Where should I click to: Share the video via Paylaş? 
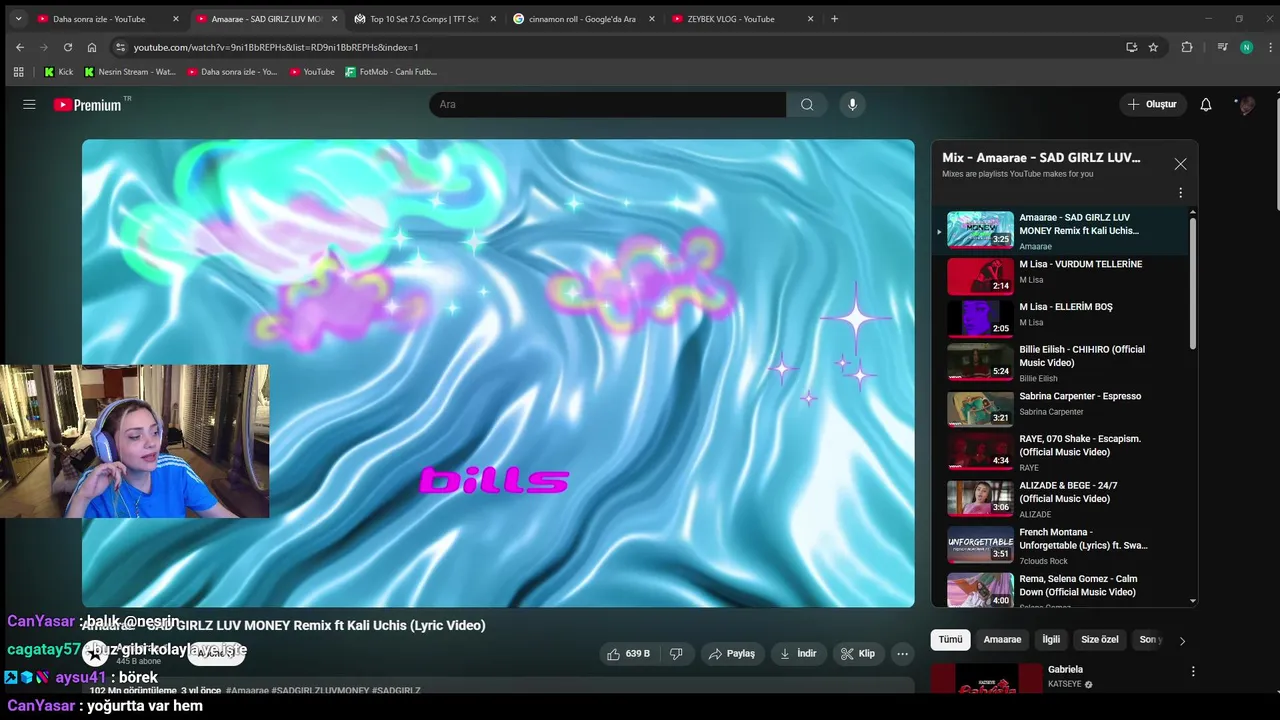(x=732, y=654)
